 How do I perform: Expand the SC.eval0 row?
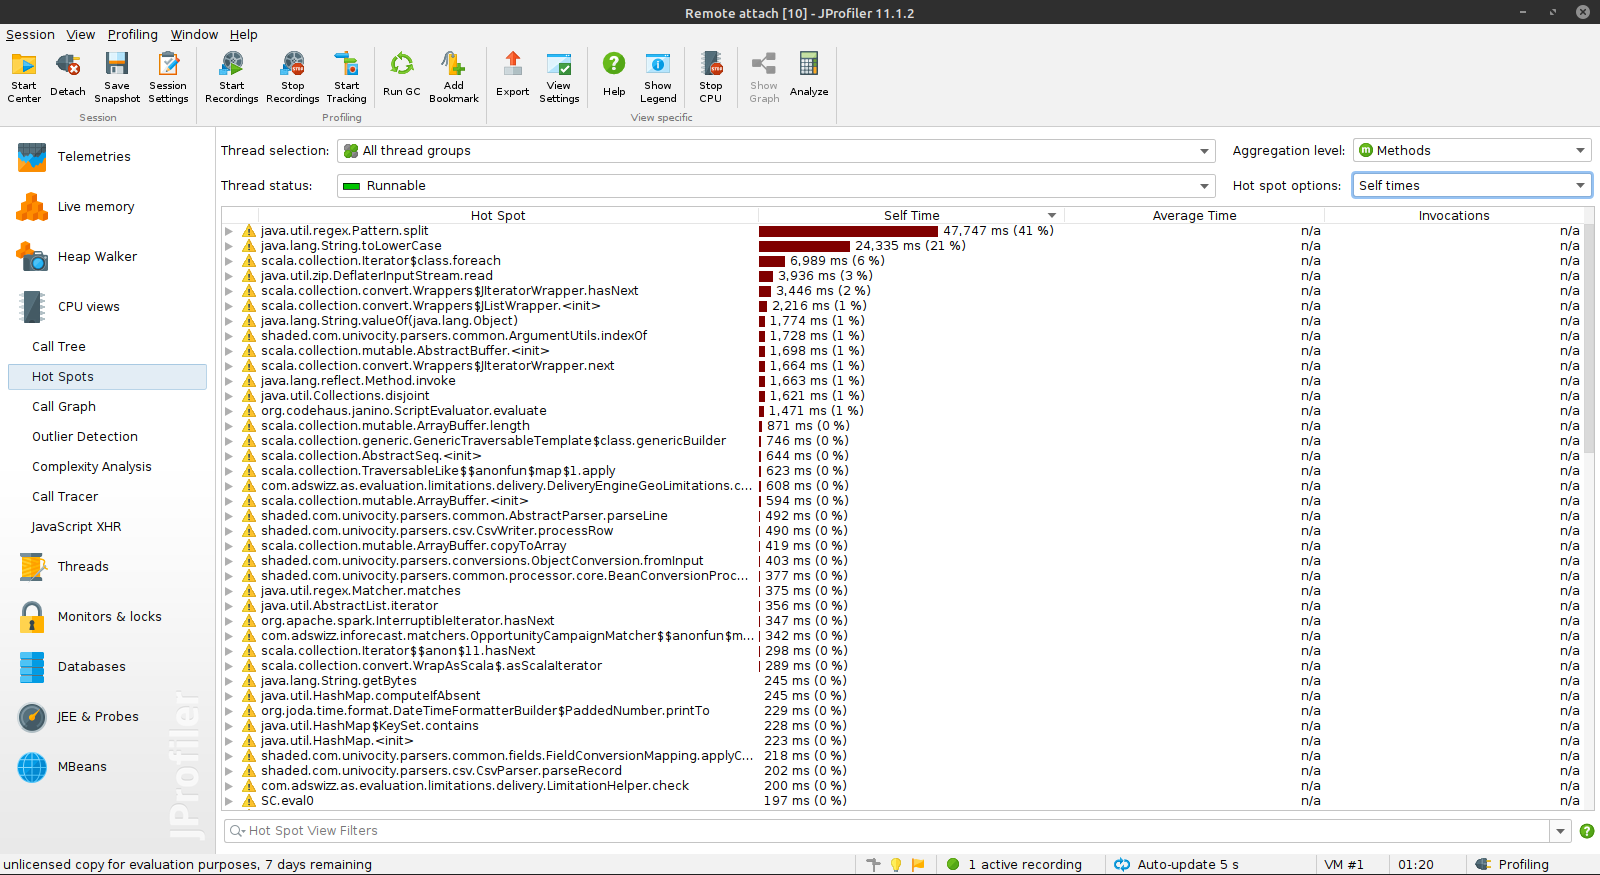(x=229, y=801)
